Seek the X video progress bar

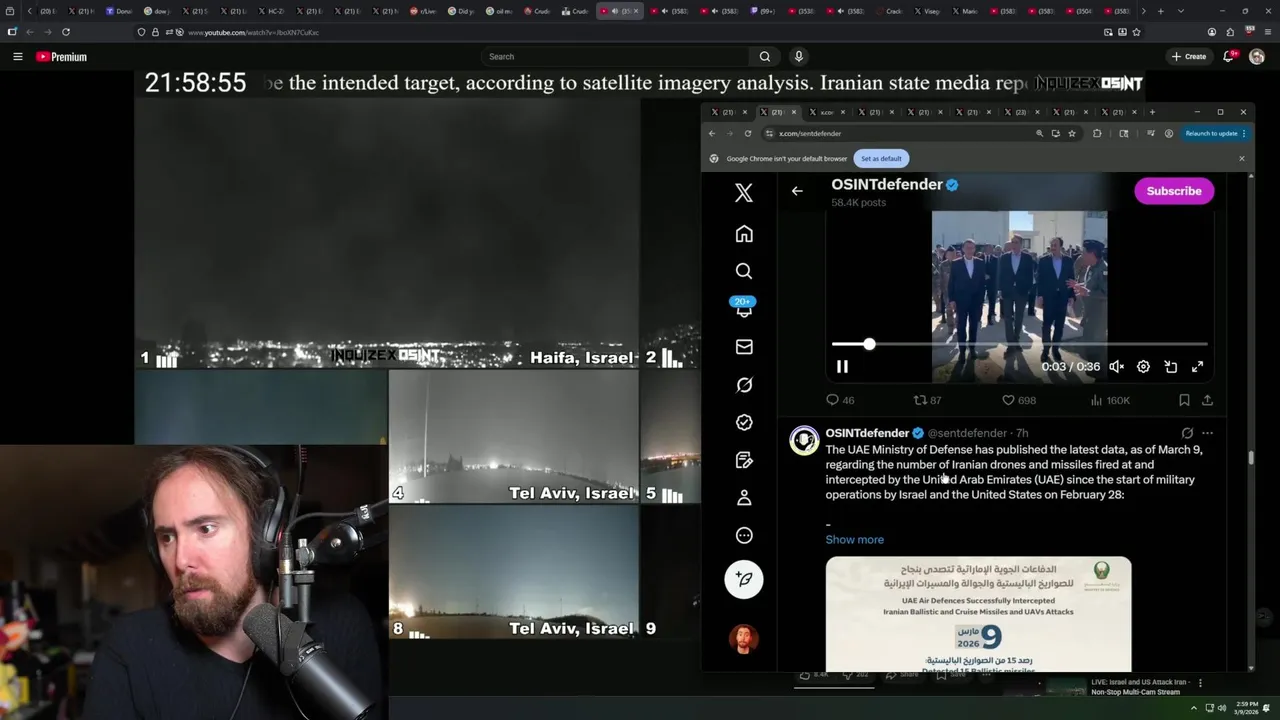(1020, 344)
